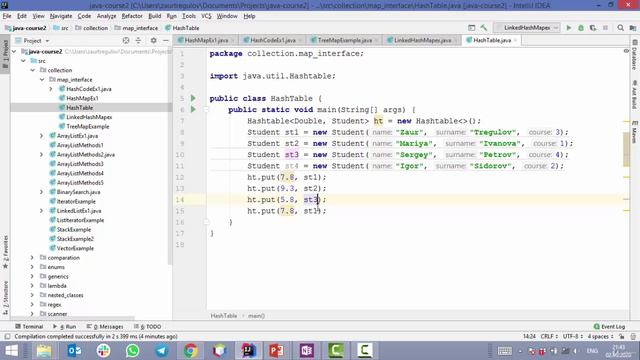The width and height of the screenshot is (640, 360).
Task: Open the Terminal tool window
Action: point(29,327)
